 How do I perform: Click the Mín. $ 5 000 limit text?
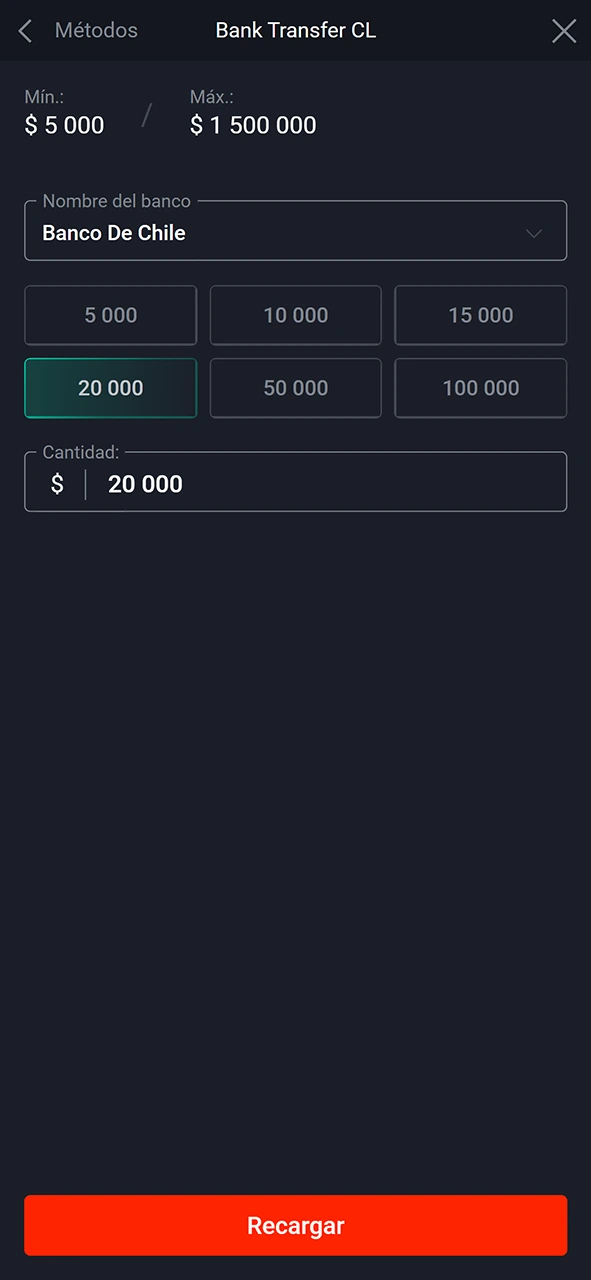(64, 112)
